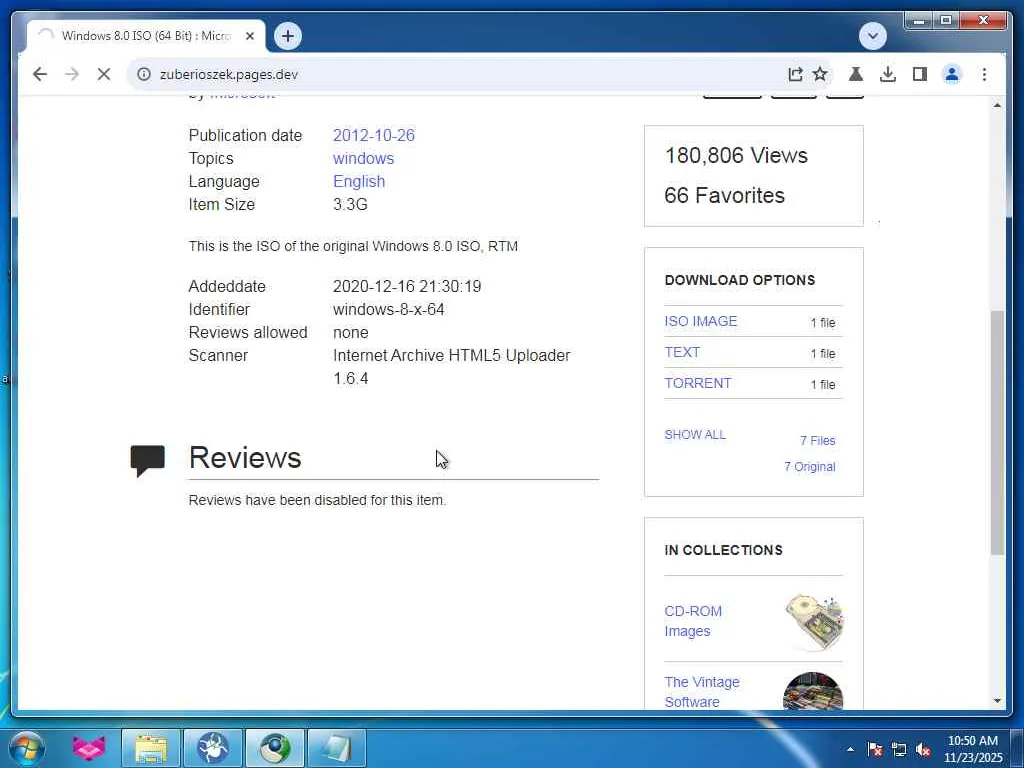1024x768 pixels.
Task: Open Action Center flag tray icon
Action: coord(875,749)
